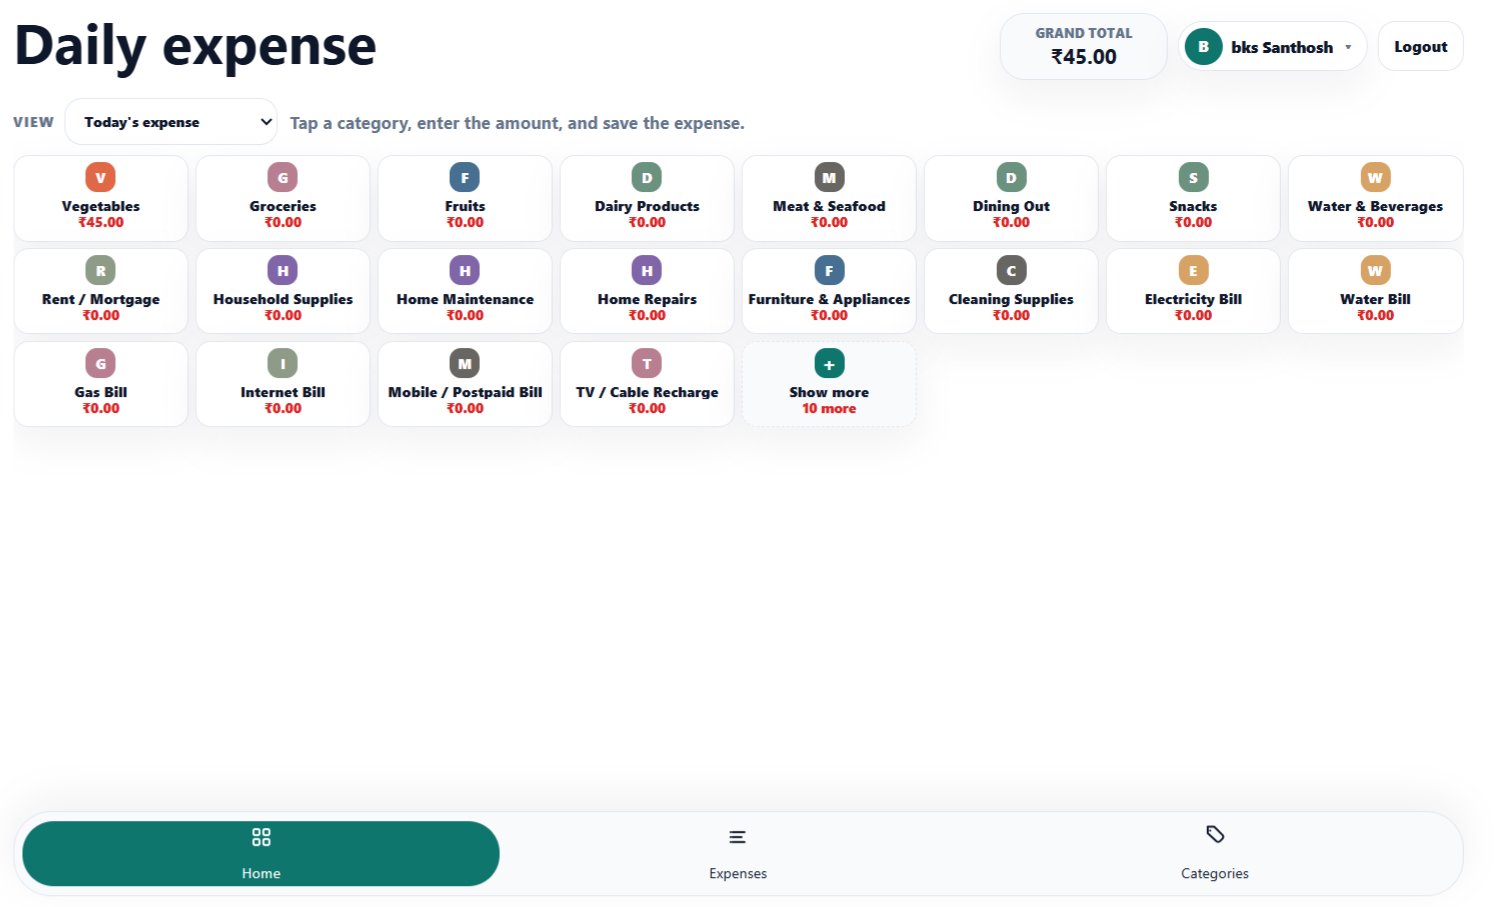
Task: Click the Vegetables ₹45.00 amount
Action: (x=100, y=222)
